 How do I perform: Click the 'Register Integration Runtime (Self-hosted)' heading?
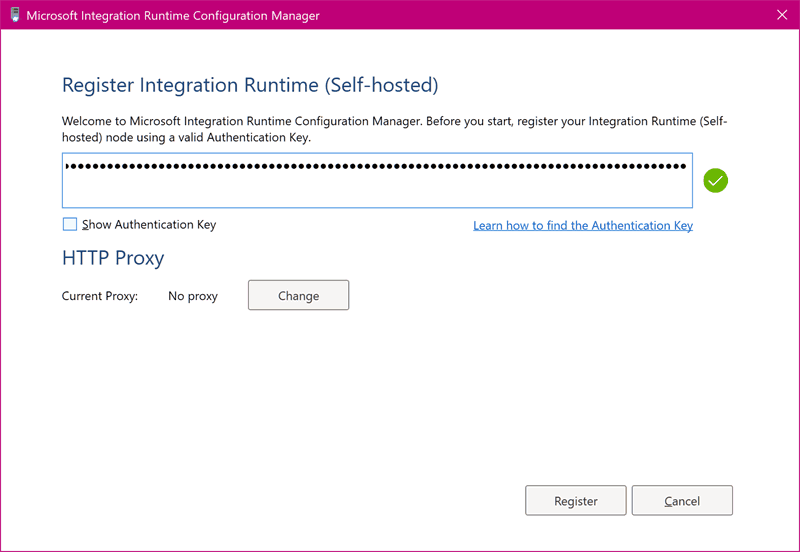point(250,85)
